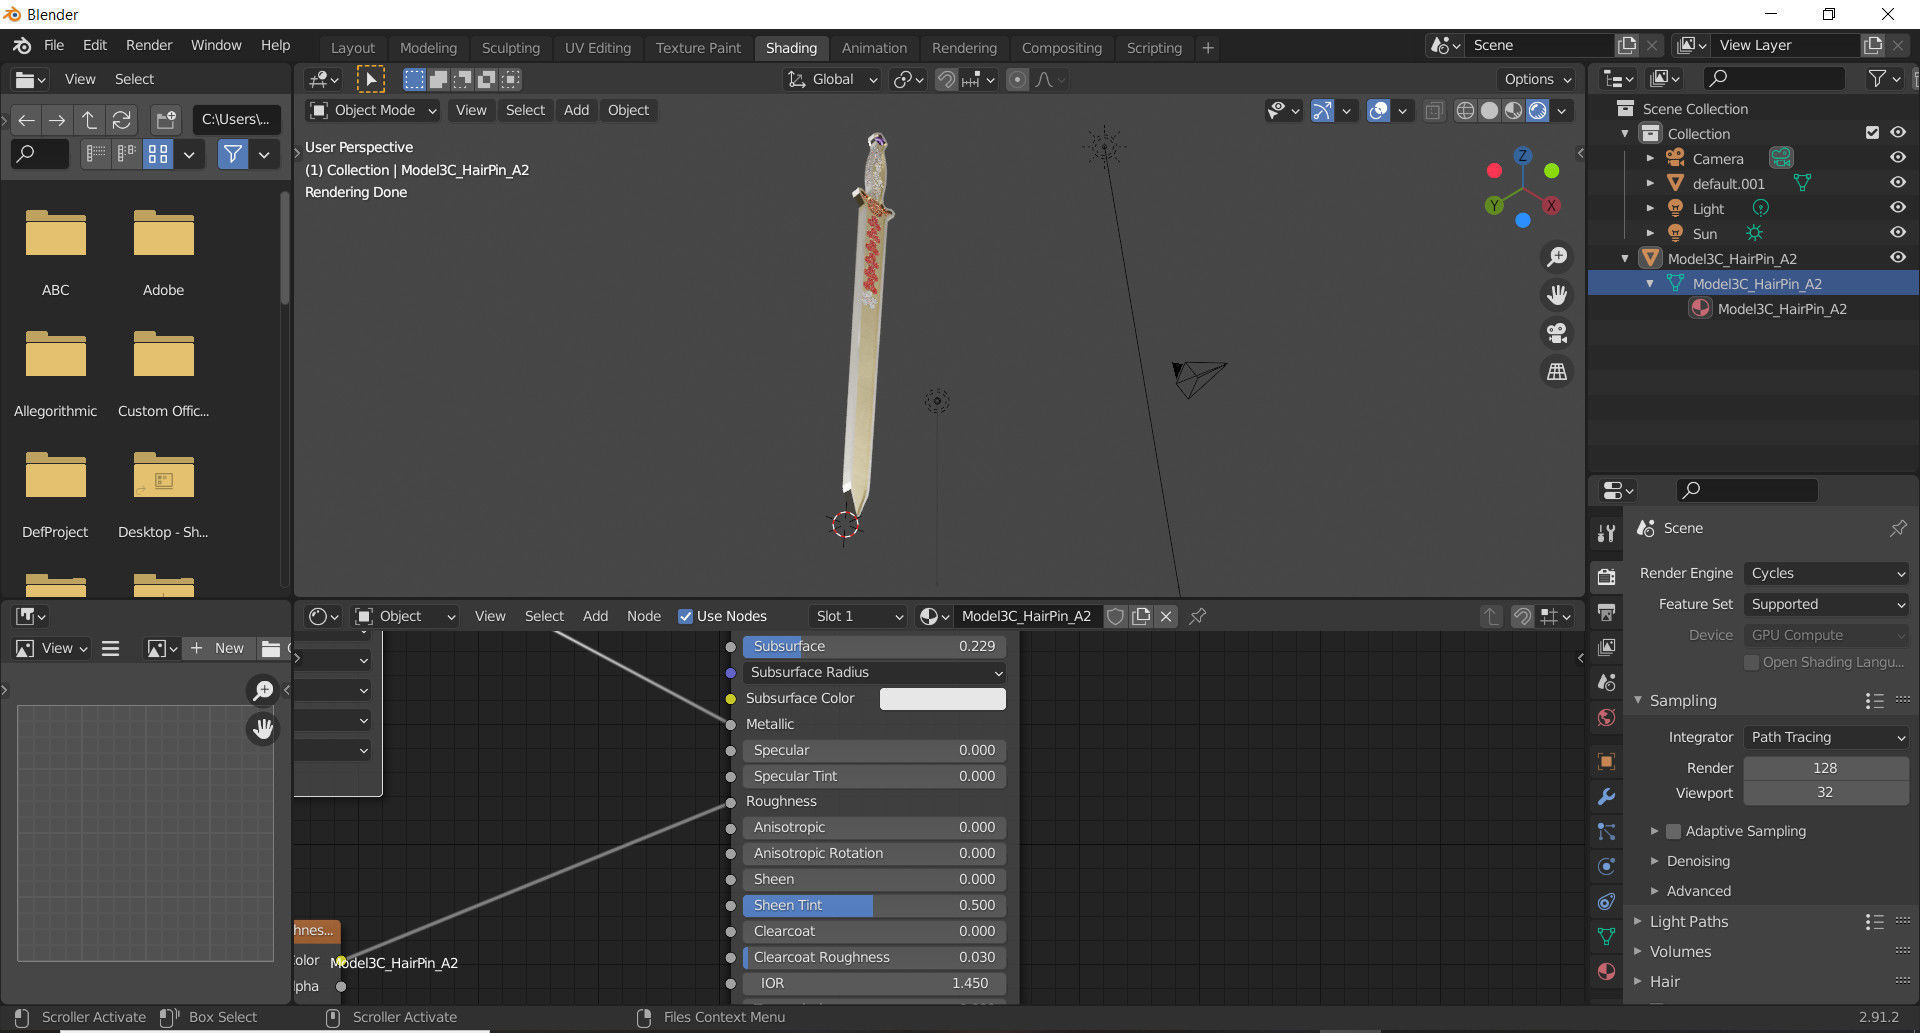Viewport: 1920px width, 1033px height.
Task: Uncheck the Use Nodes checkbox
Action: [x=685, y=616]
